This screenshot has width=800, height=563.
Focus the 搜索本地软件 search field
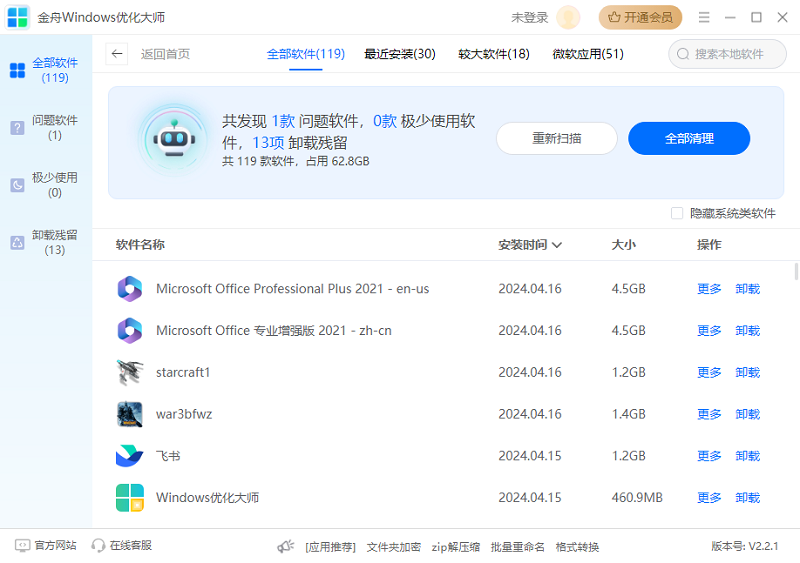tap(727, 54)
